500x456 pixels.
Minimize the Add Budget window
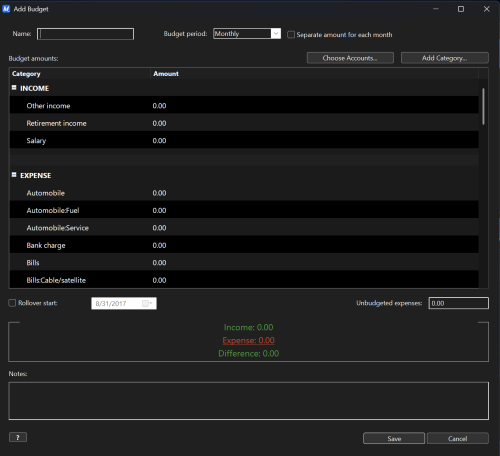[436, 9]
